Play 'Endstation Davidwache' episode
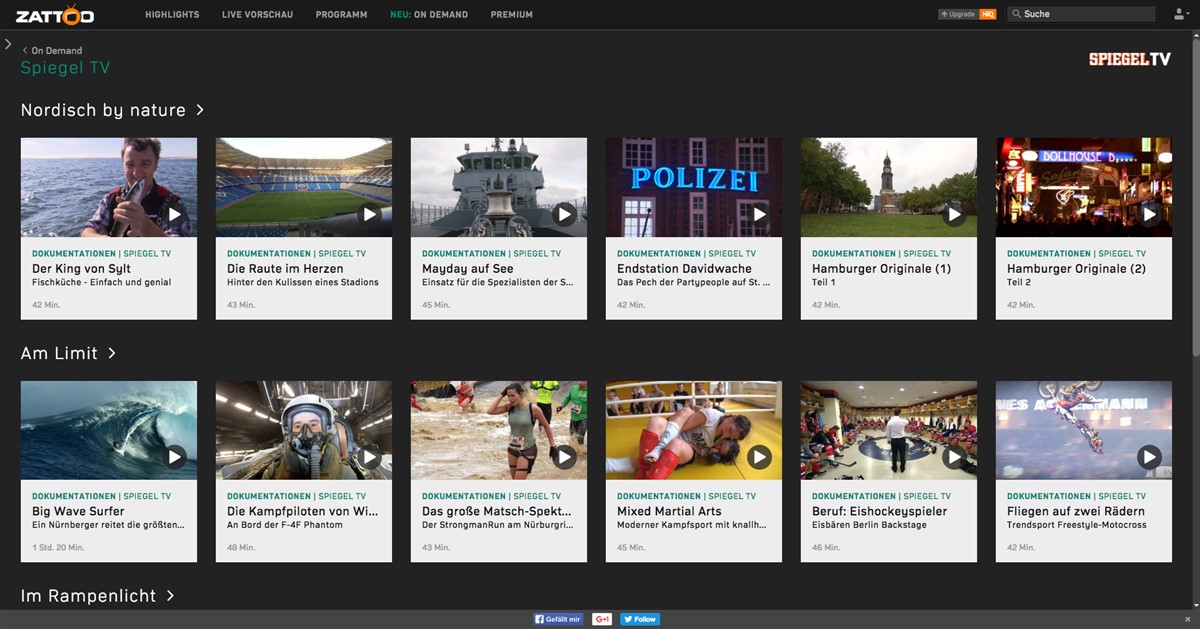The height and width of the screenshot is (629, 1200). [760, 214]
